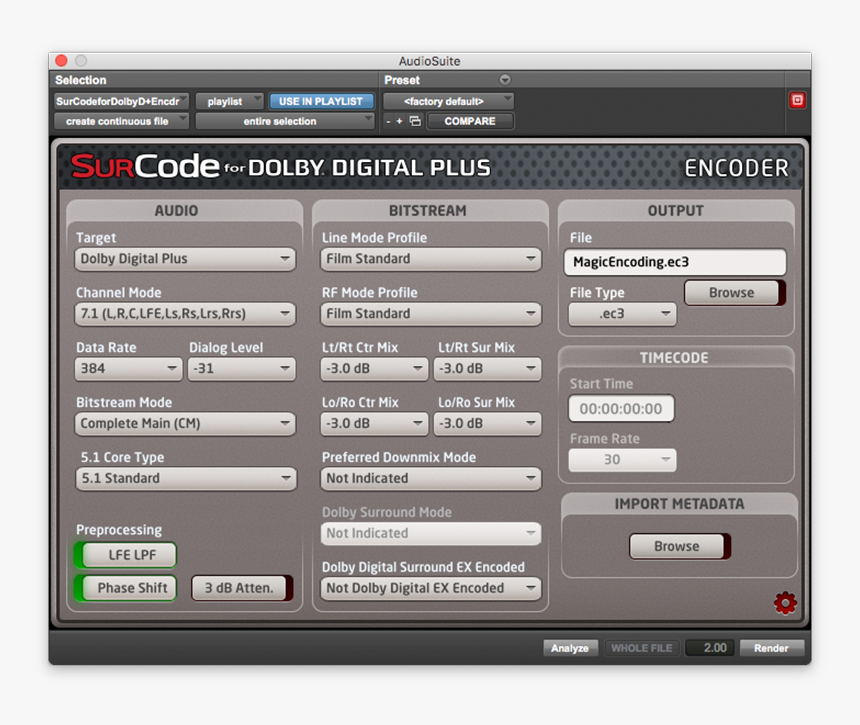The width and height of the screenshot is (860, 725).
Task: Click the red target button at top right
Action: tap(797, 100)
